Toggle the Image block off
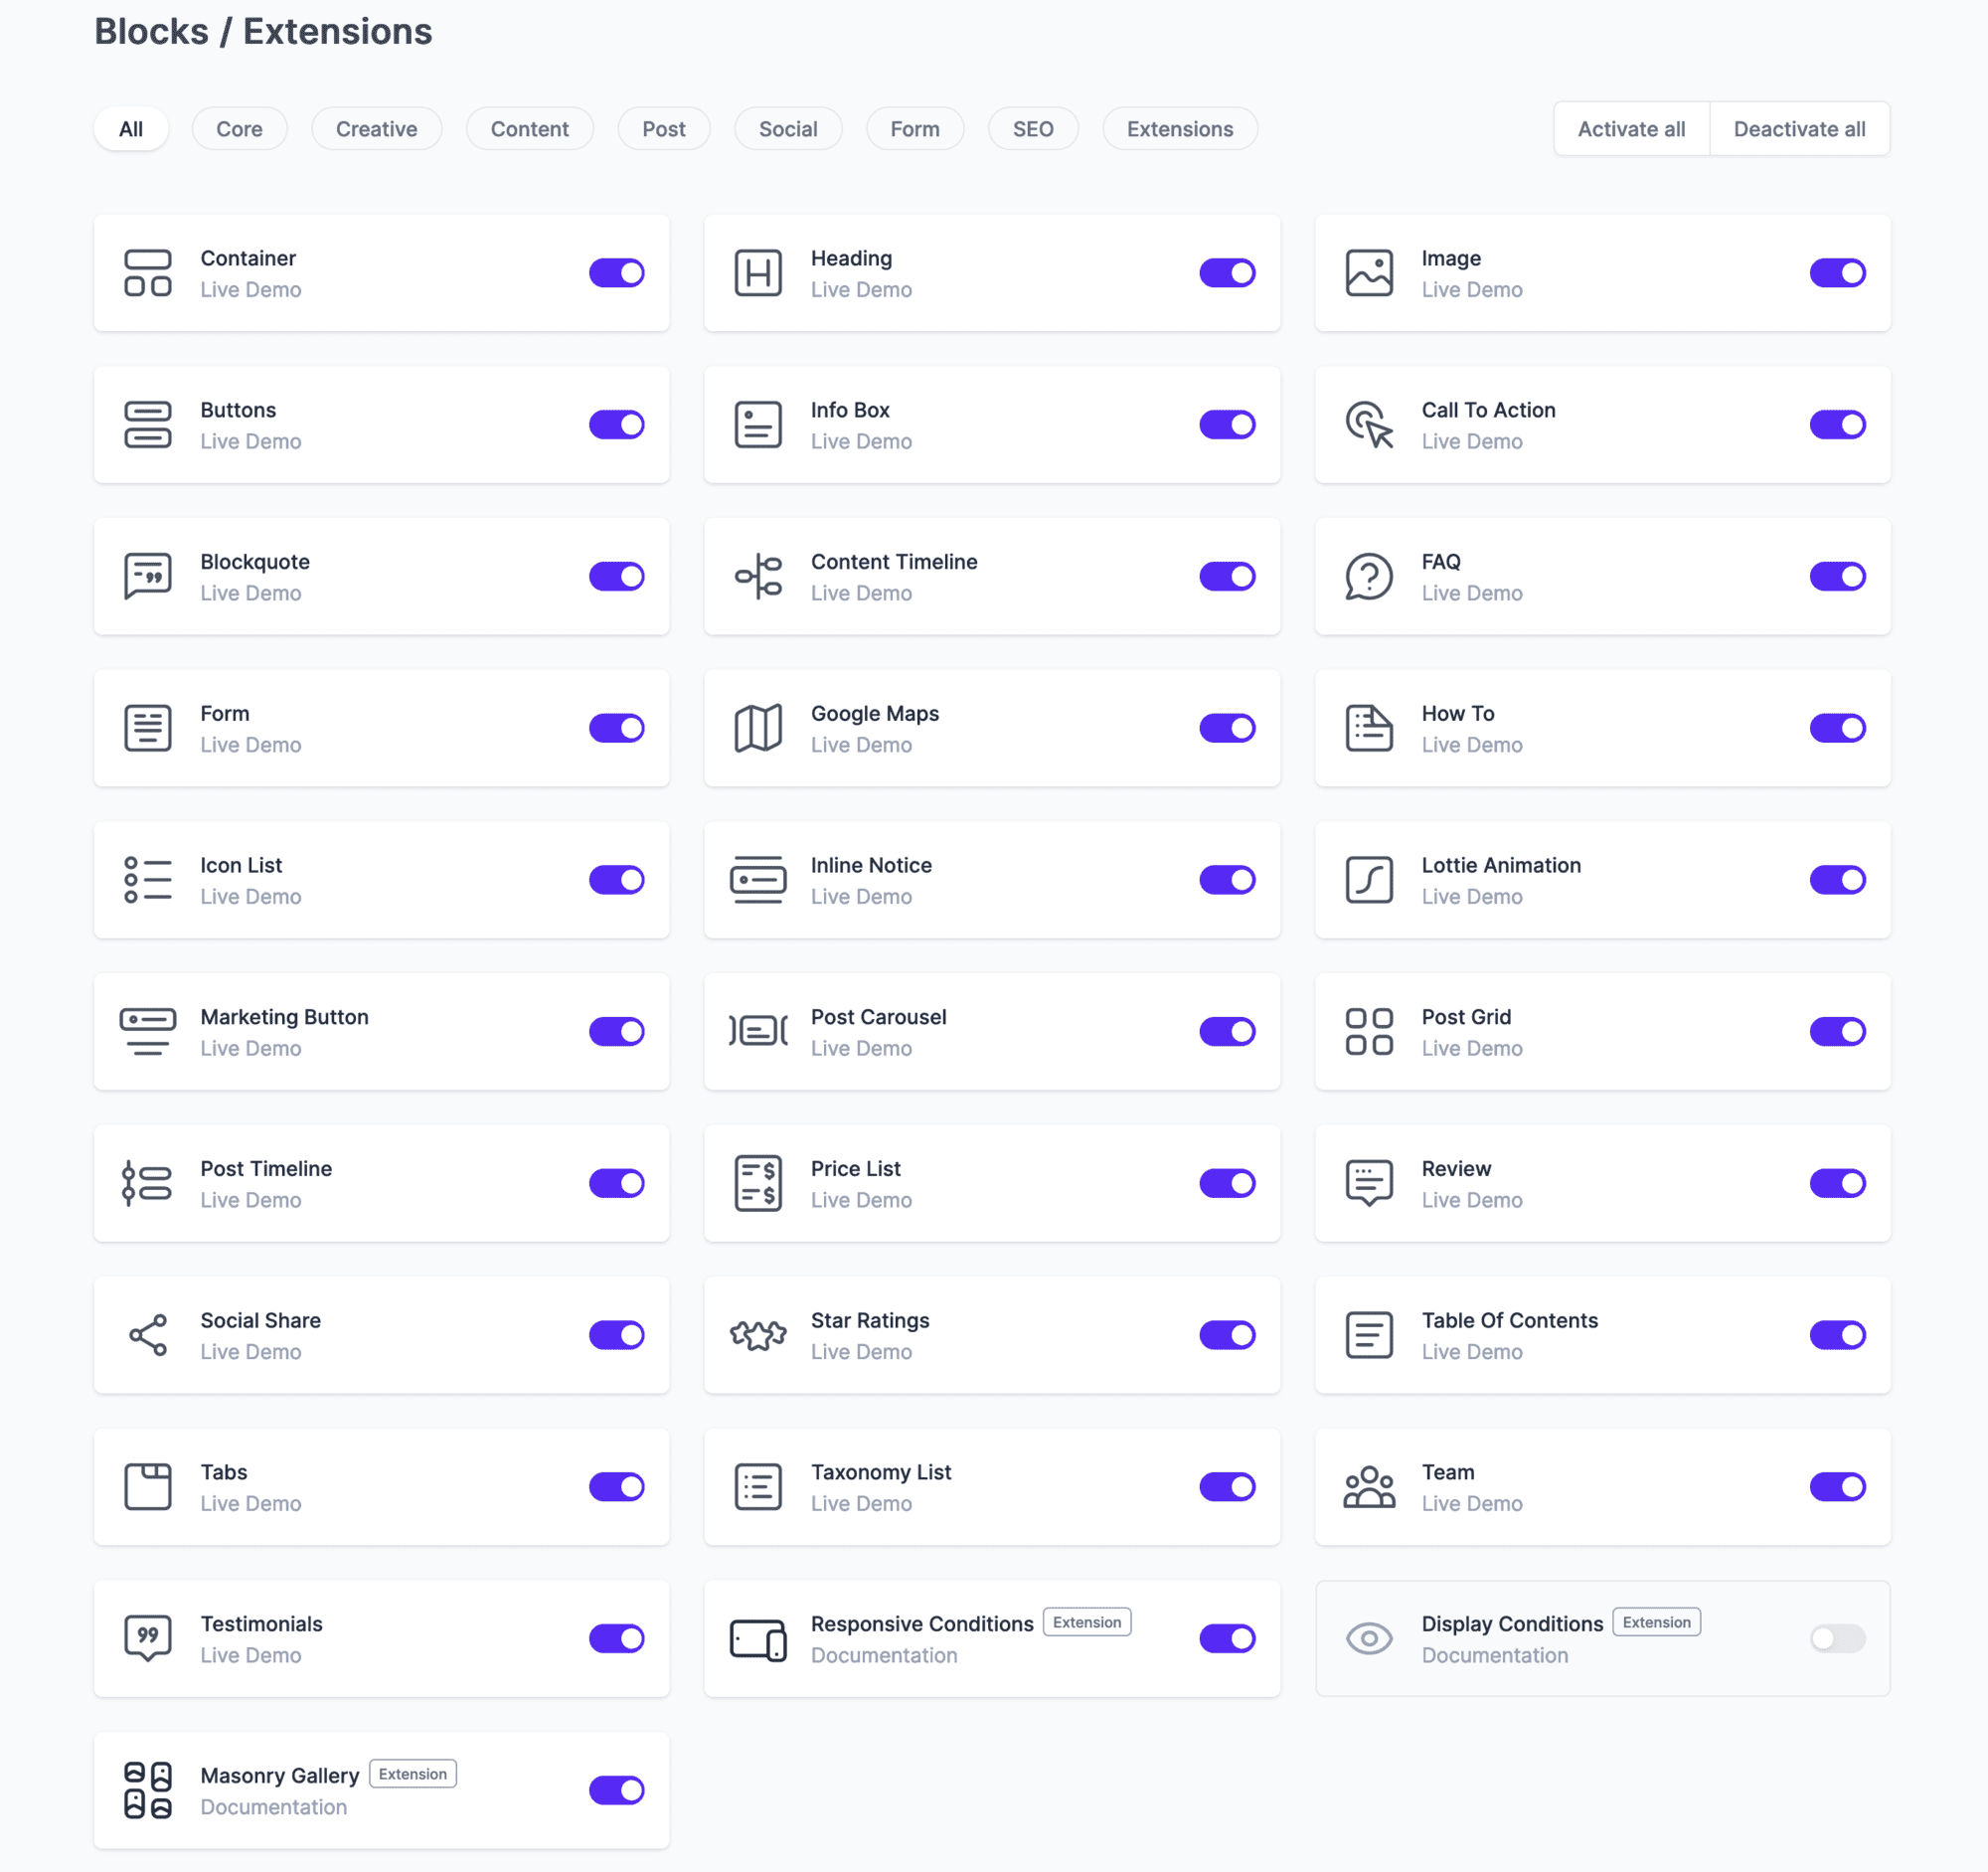The width and height of the screenshot is (1988, 1872). [1837, 273]
